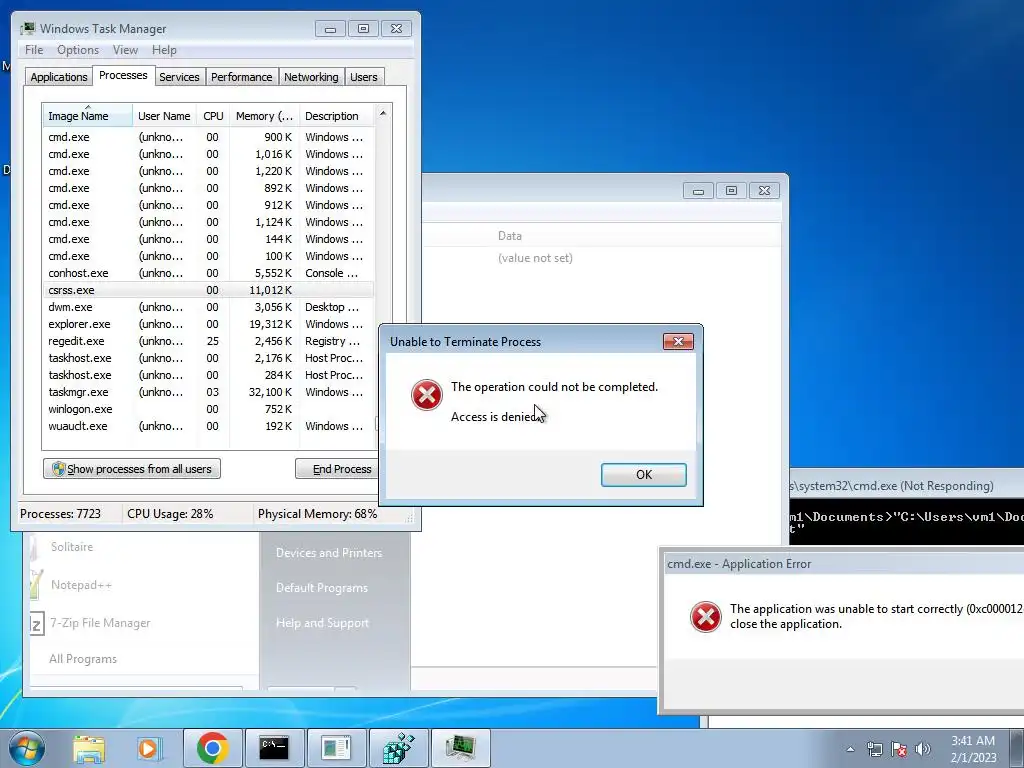Image resolution: width=1024 pixels, height=768 pixels.
Task: Open Notepad++ from the Start menu
Action: 81,584
